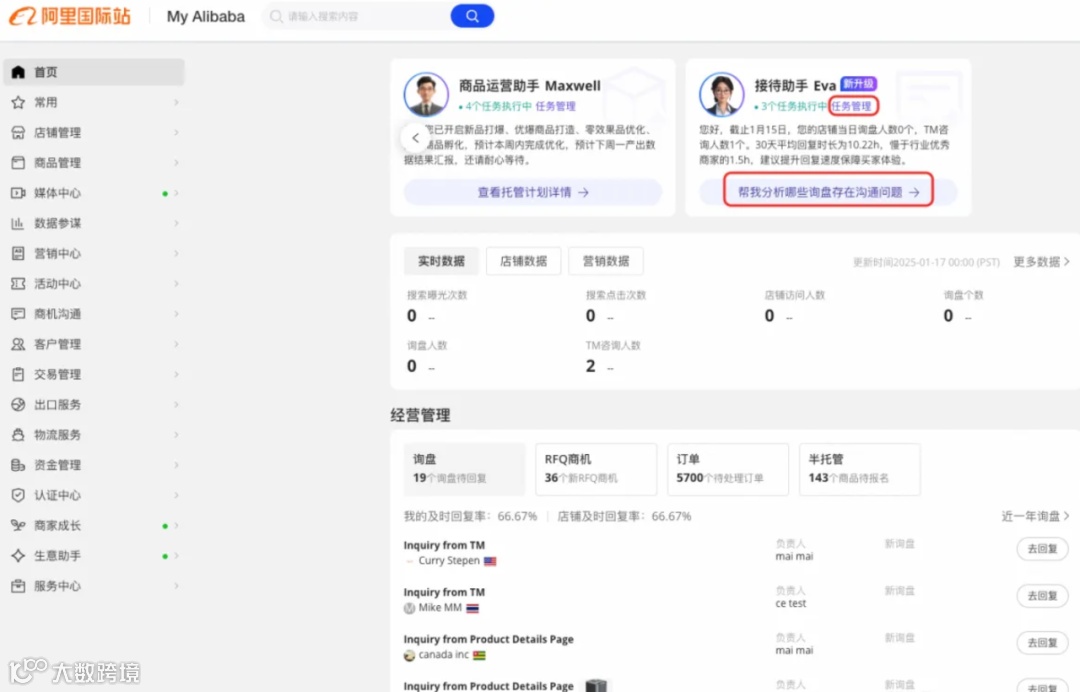Viewport: 1080px width, 692px height.
Task: Click the 认证中心 shield icon
Action: (x=19, y=495)
